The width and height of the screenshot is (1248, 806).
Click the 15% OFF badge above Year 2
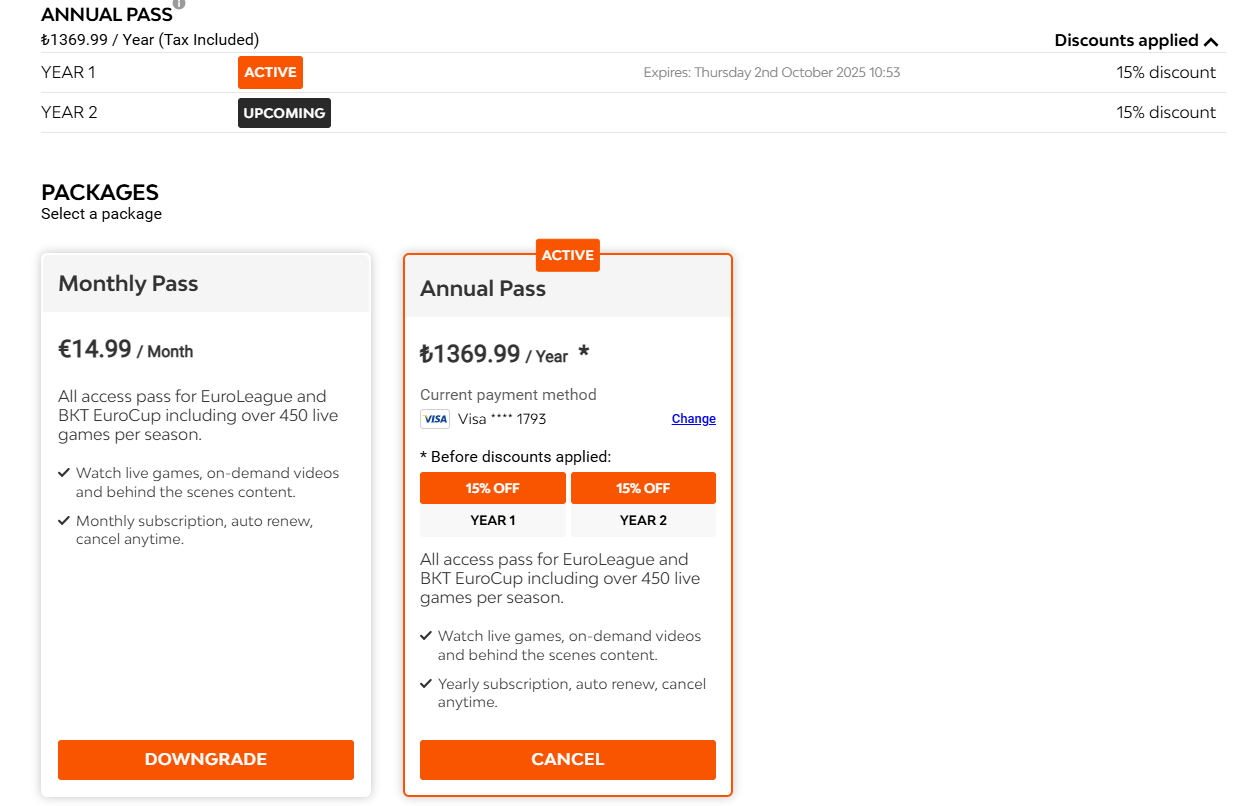pyautogui.click(x=643, y=488)
